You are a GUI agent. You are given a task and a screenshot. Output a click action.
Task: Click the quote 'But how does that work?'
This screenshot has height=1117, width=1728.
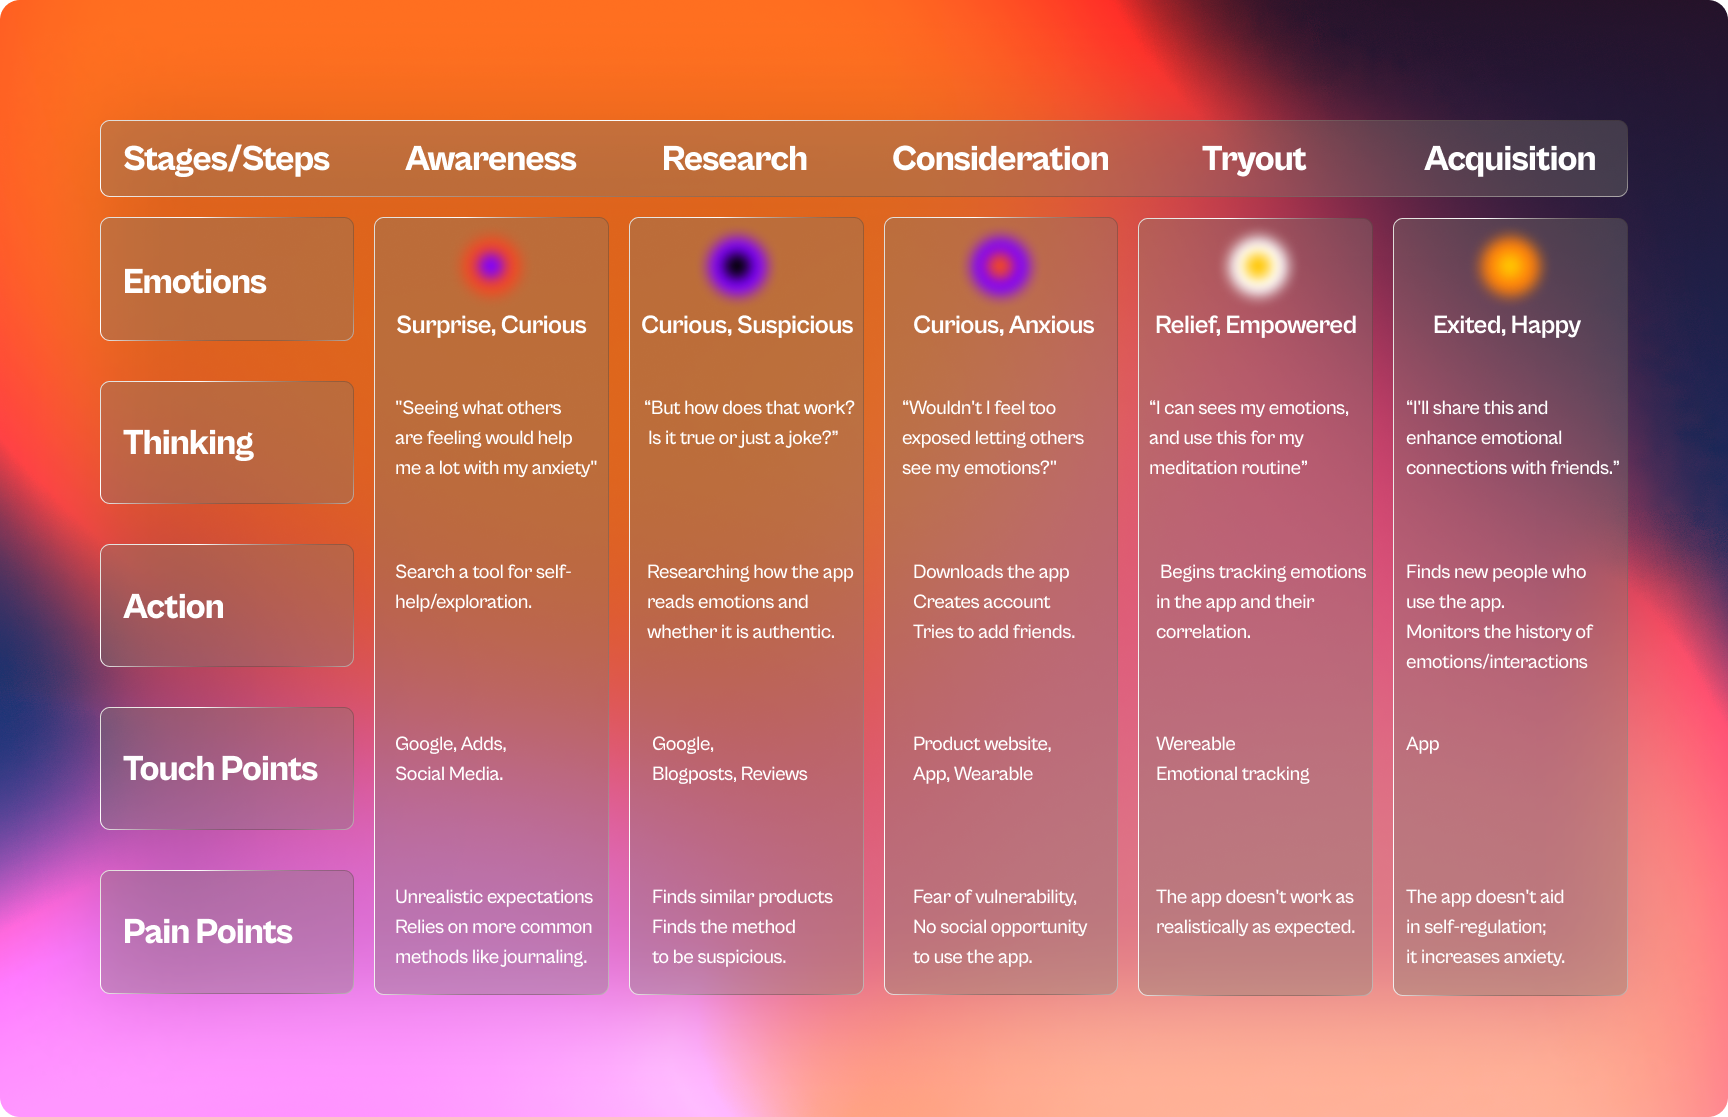point(750,423)
